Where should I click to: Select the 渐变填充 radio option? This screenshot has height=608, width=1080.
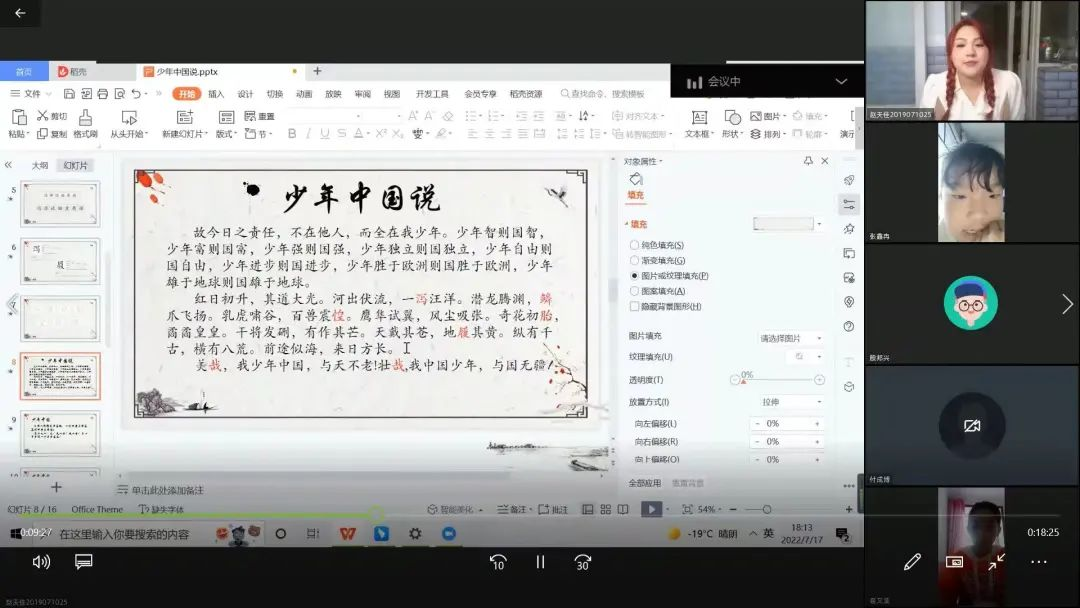tap(634, 260)
